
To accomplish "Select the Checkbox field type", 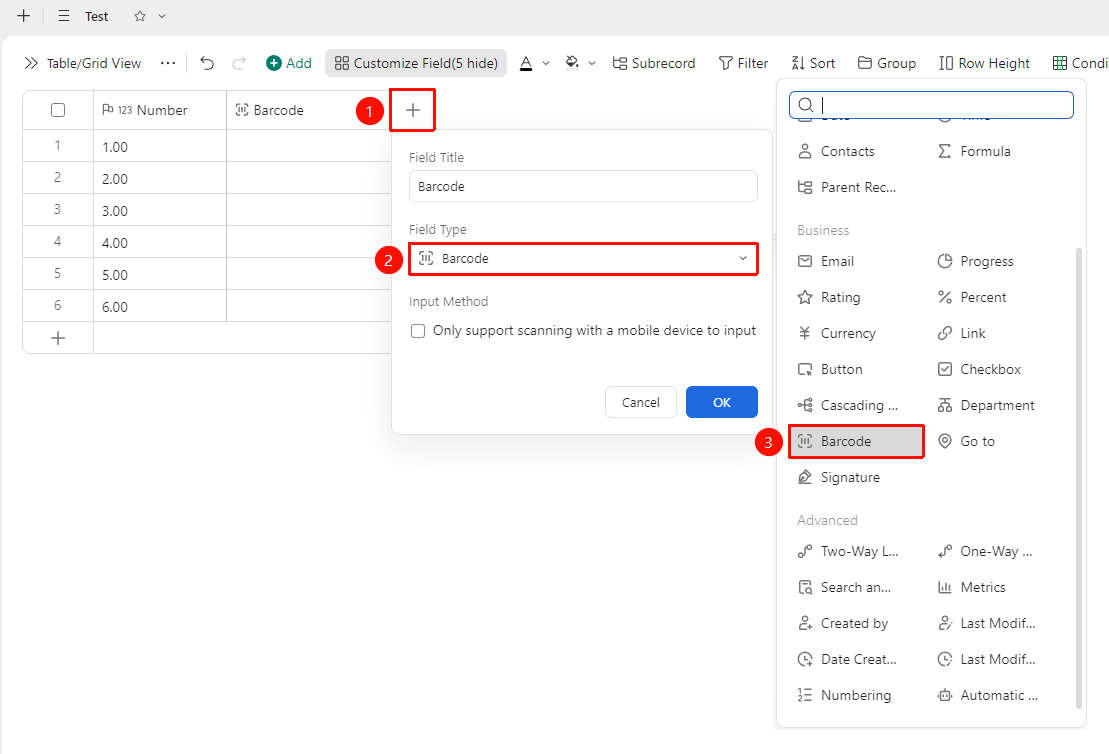I will [x=980, y=369].
